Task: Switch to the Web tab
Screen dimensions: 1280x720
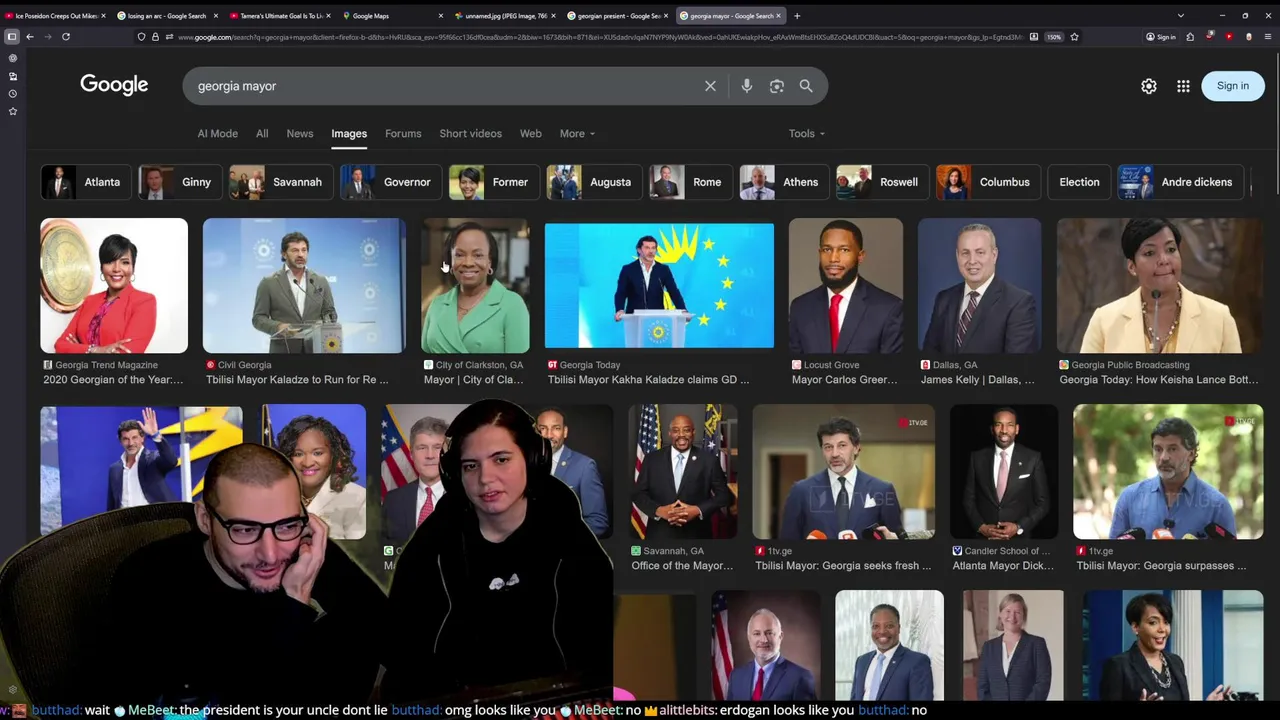Action: 530,133
